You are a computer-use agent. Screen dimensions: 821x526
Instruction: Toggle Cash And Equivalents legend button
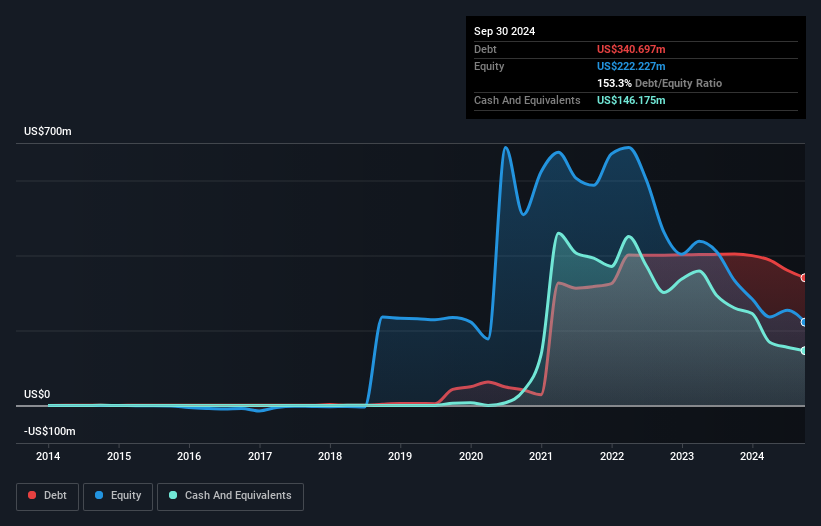click(x=230, y=496)
